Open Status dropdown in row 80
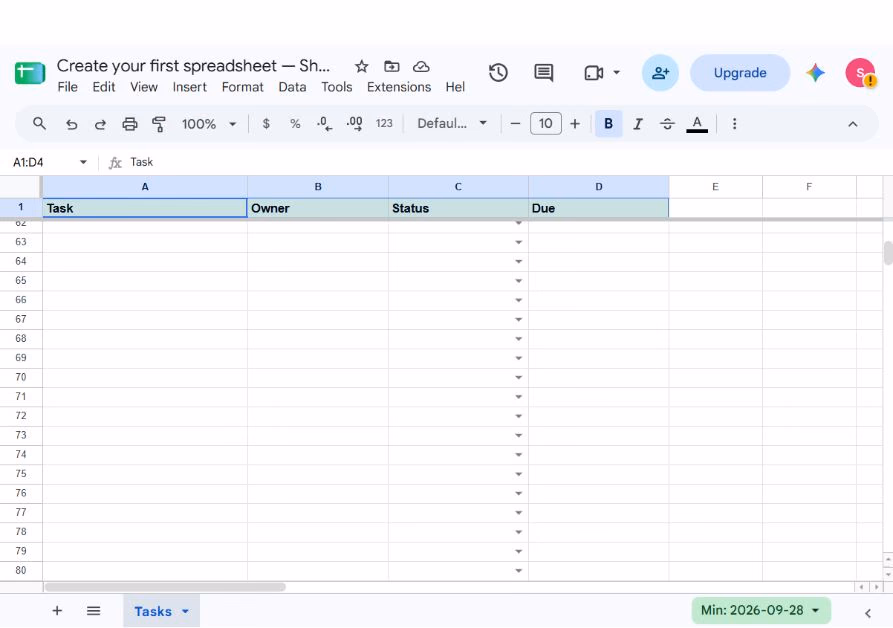This screenshot has height=628, width=893. [518, 570]
